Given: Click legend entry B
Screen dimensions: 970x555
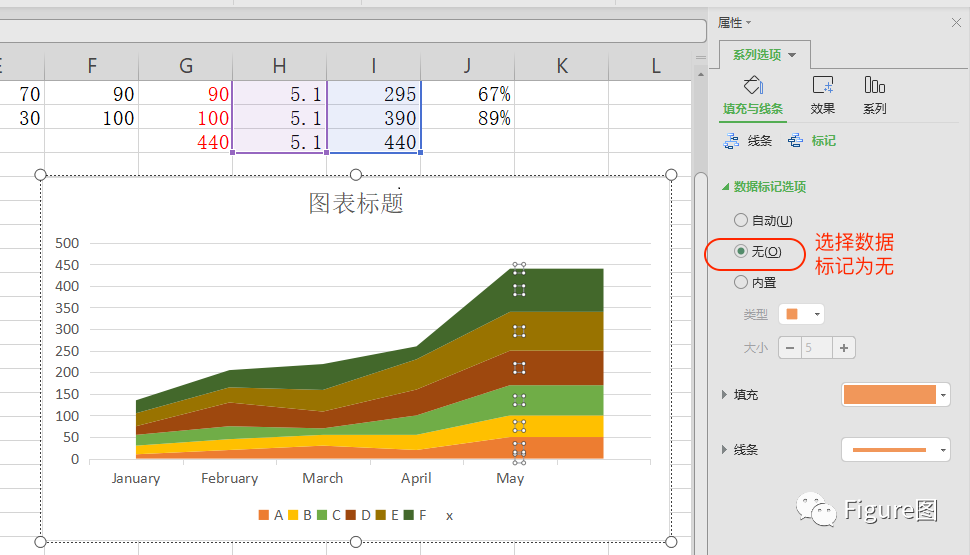Looking at the screenshot, I should point(300,515).
